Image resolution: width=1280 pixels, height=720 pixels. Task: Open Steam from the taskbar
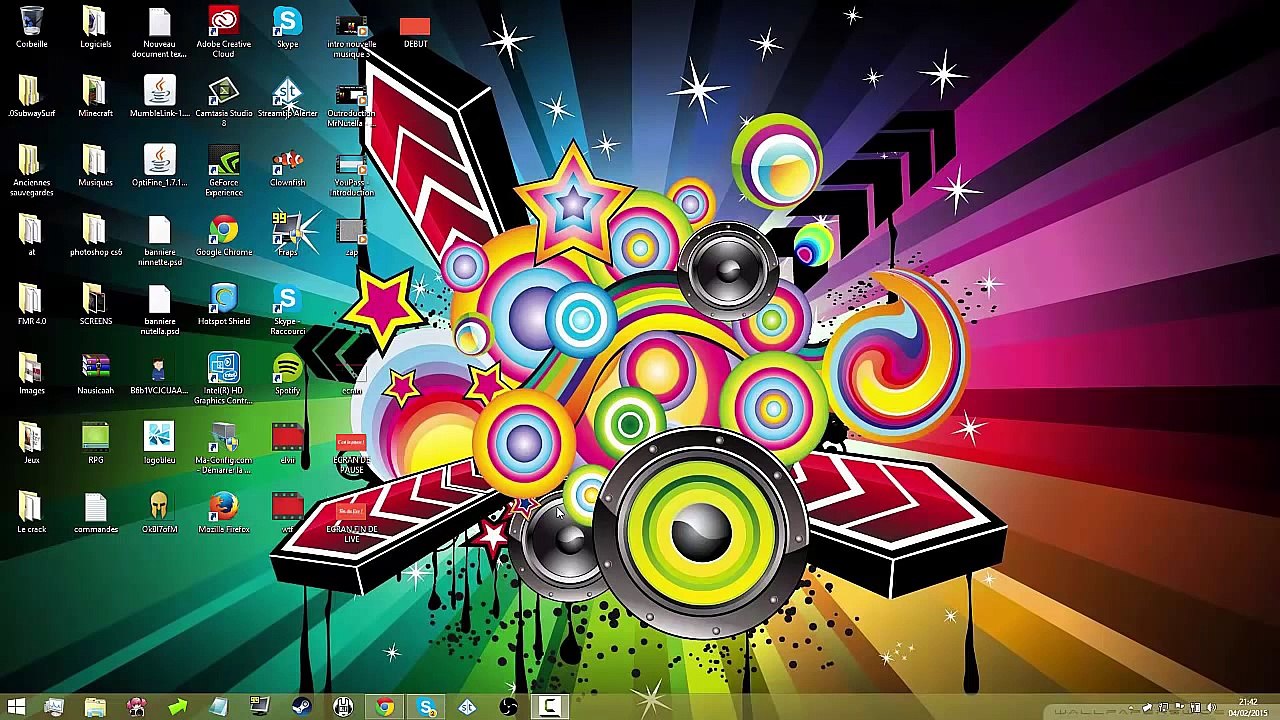tap(301, 708)
